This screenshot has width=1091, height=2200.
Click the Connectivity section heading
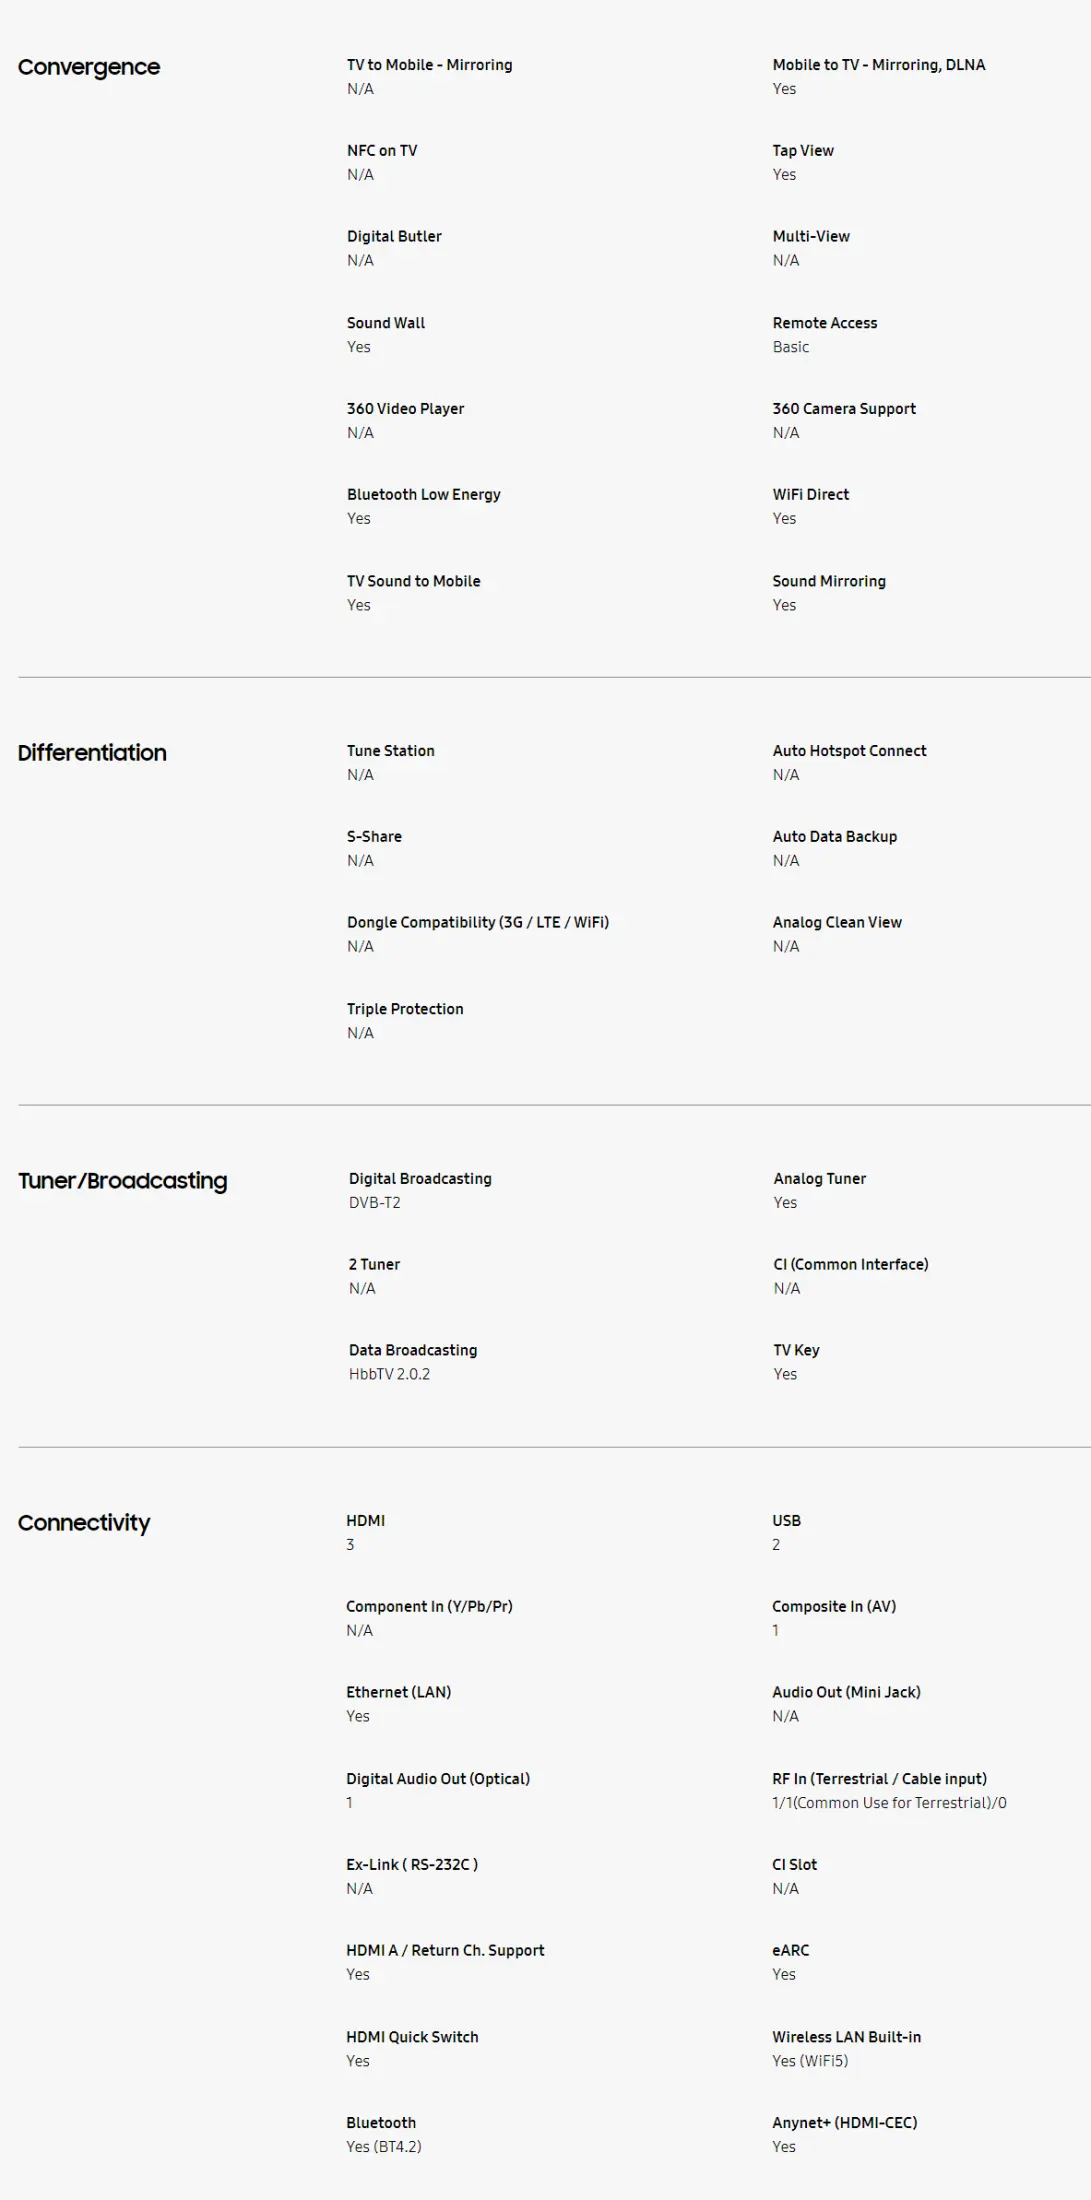84,1523
